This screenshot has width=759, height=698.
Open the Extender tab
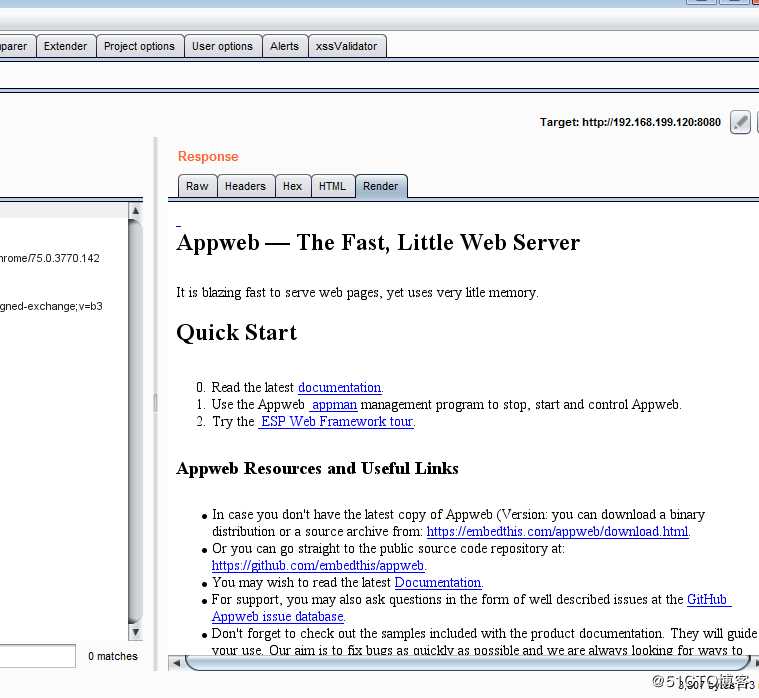pos(65,46)
